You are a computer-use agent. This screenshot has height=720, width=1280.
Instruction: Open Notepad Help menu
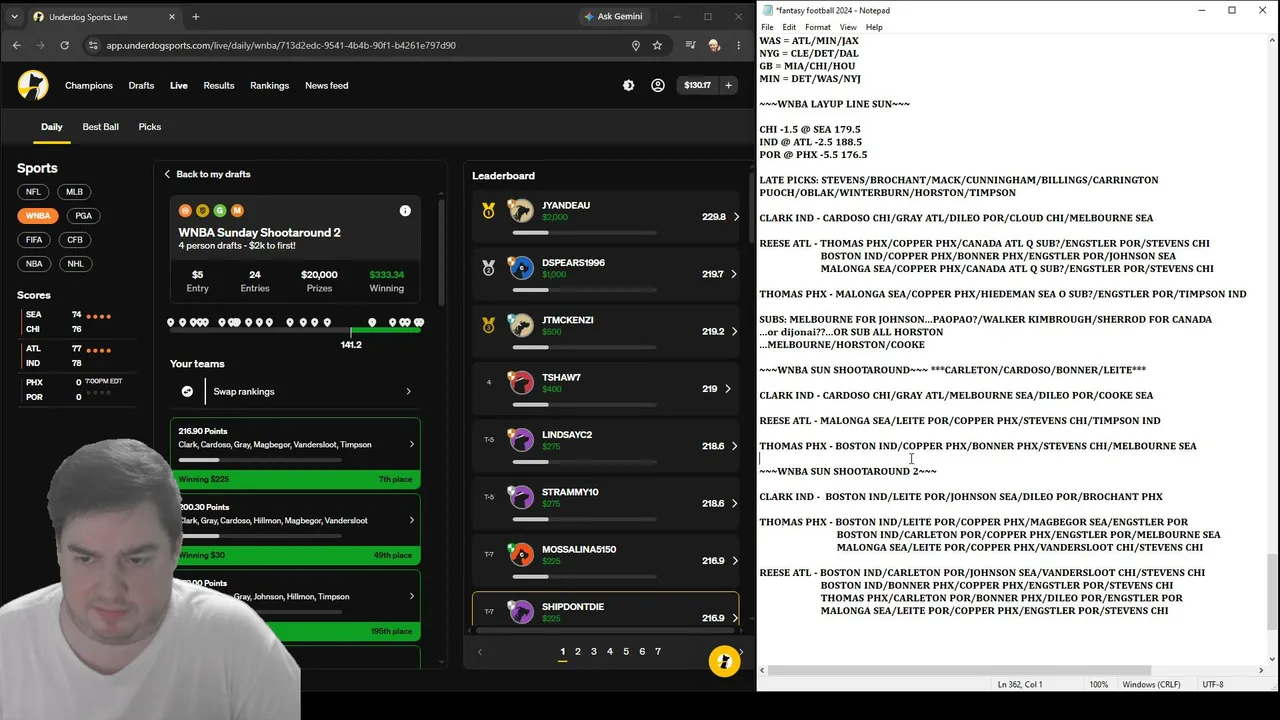pyautogui.click(x=874, y=27)
